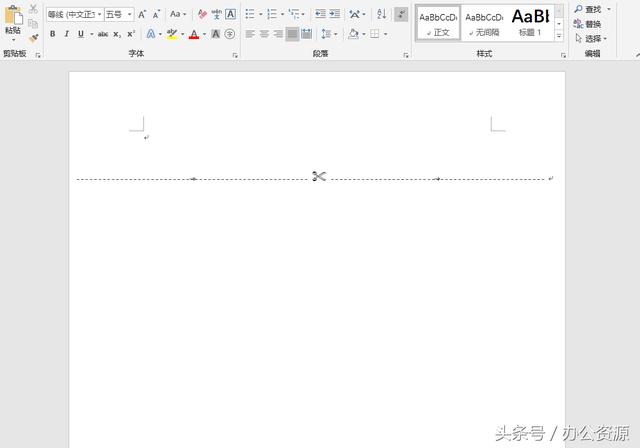
Task: Toggle character shading A button
Action: (216, 34)
